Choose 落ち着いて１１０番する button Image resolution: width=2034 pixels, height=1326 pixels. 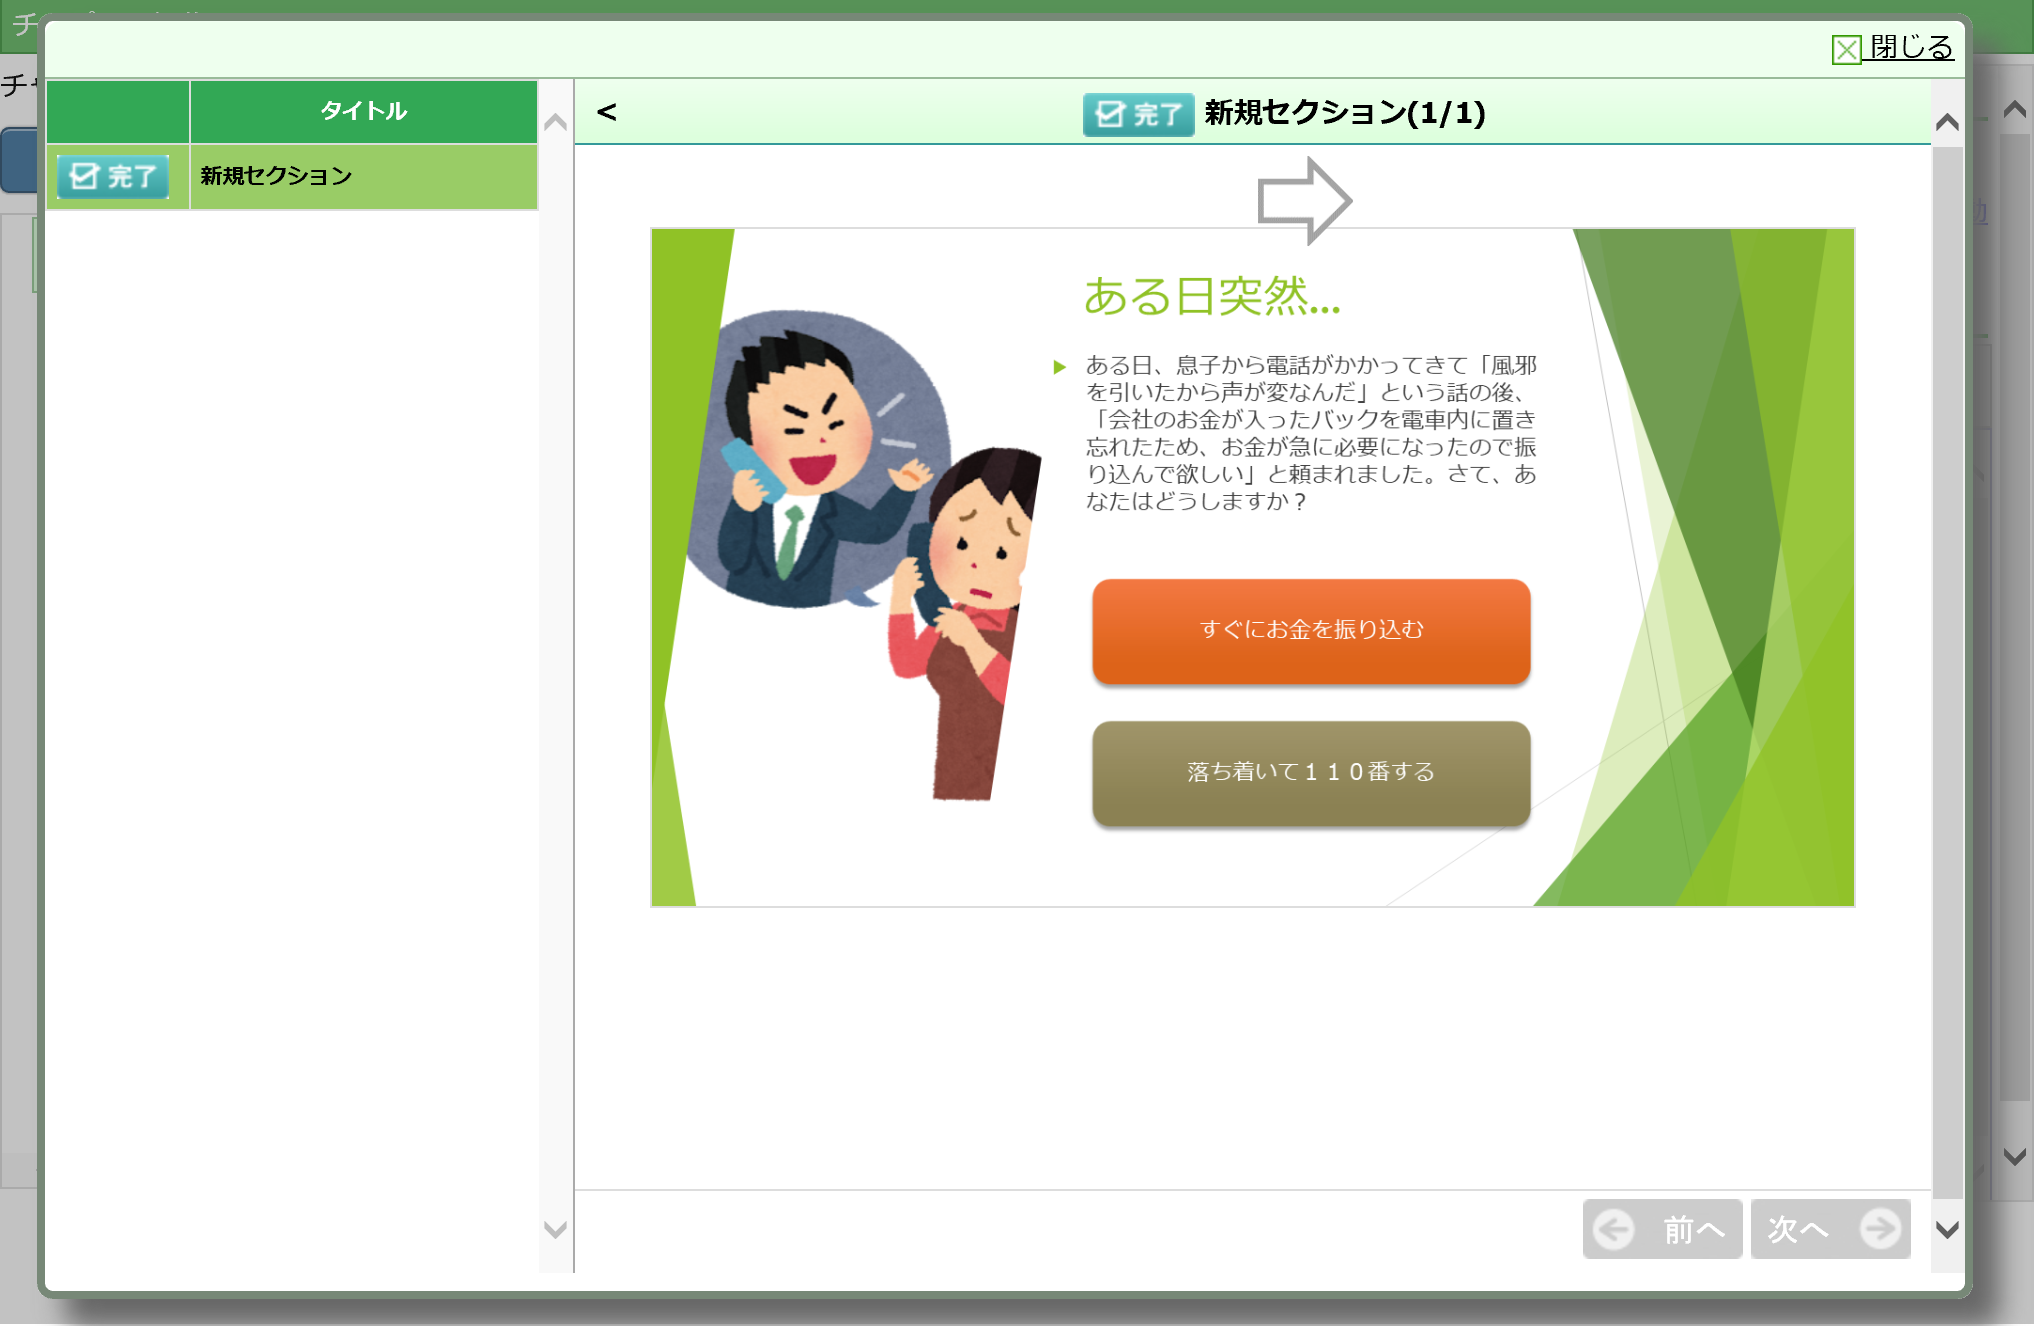tap(1311, 773)
